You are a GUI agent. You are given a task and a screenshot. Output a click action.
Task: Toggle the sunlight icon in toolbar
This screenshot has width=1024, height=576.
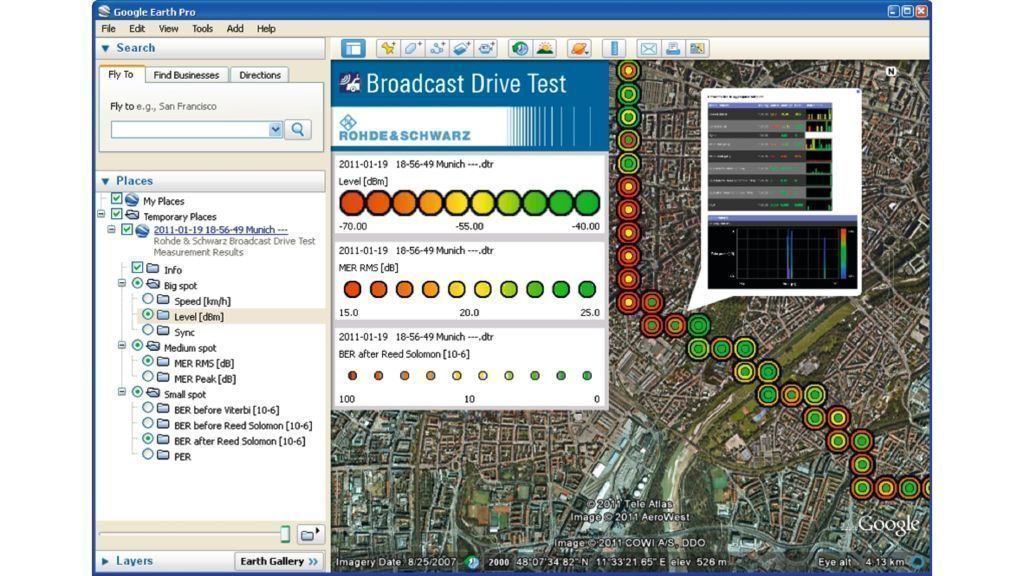(544, 48)
